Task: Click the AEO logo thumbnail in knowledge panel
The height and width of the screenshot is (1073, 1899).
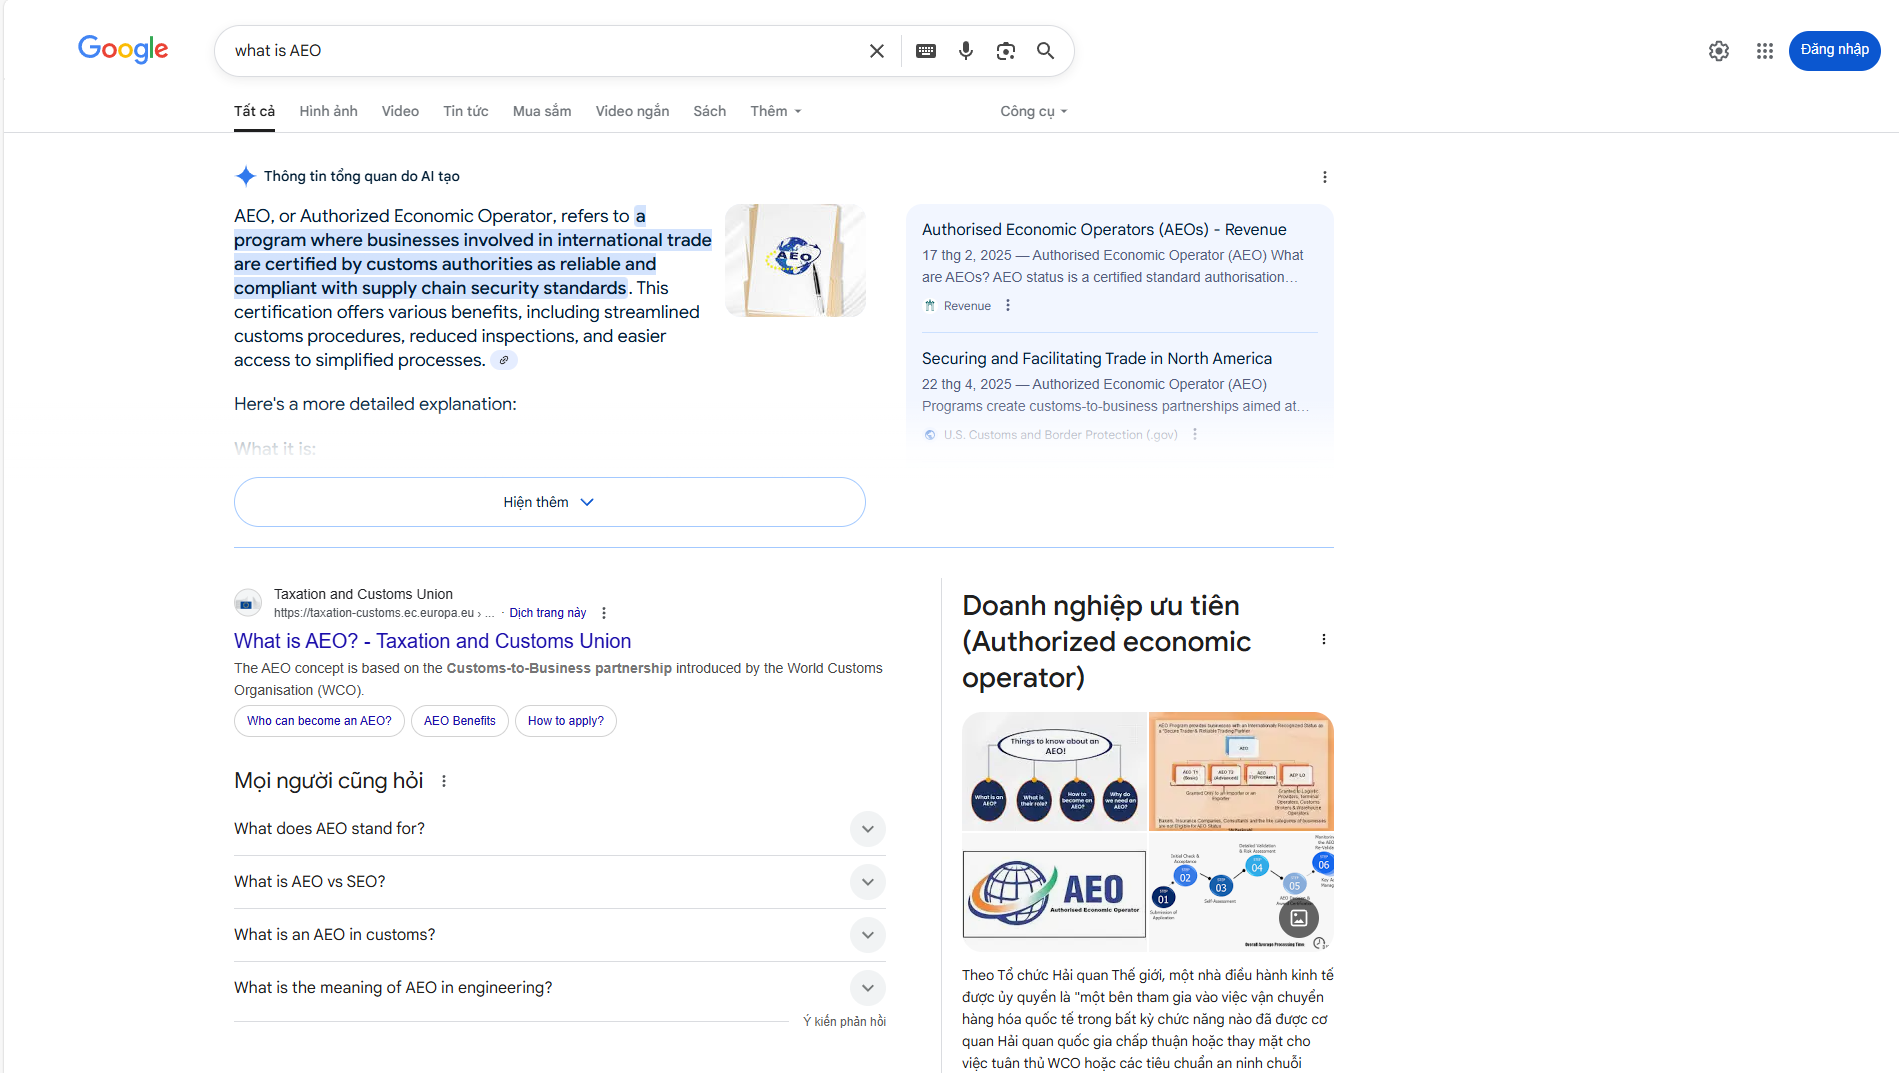Action: (1054, 893)
